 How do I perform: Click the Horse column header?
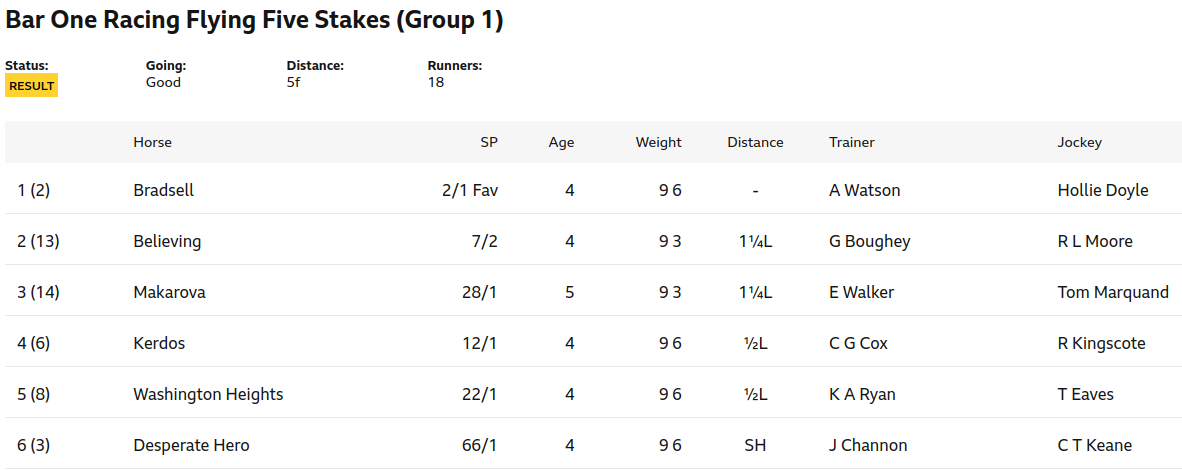click(x=152, y=142)
